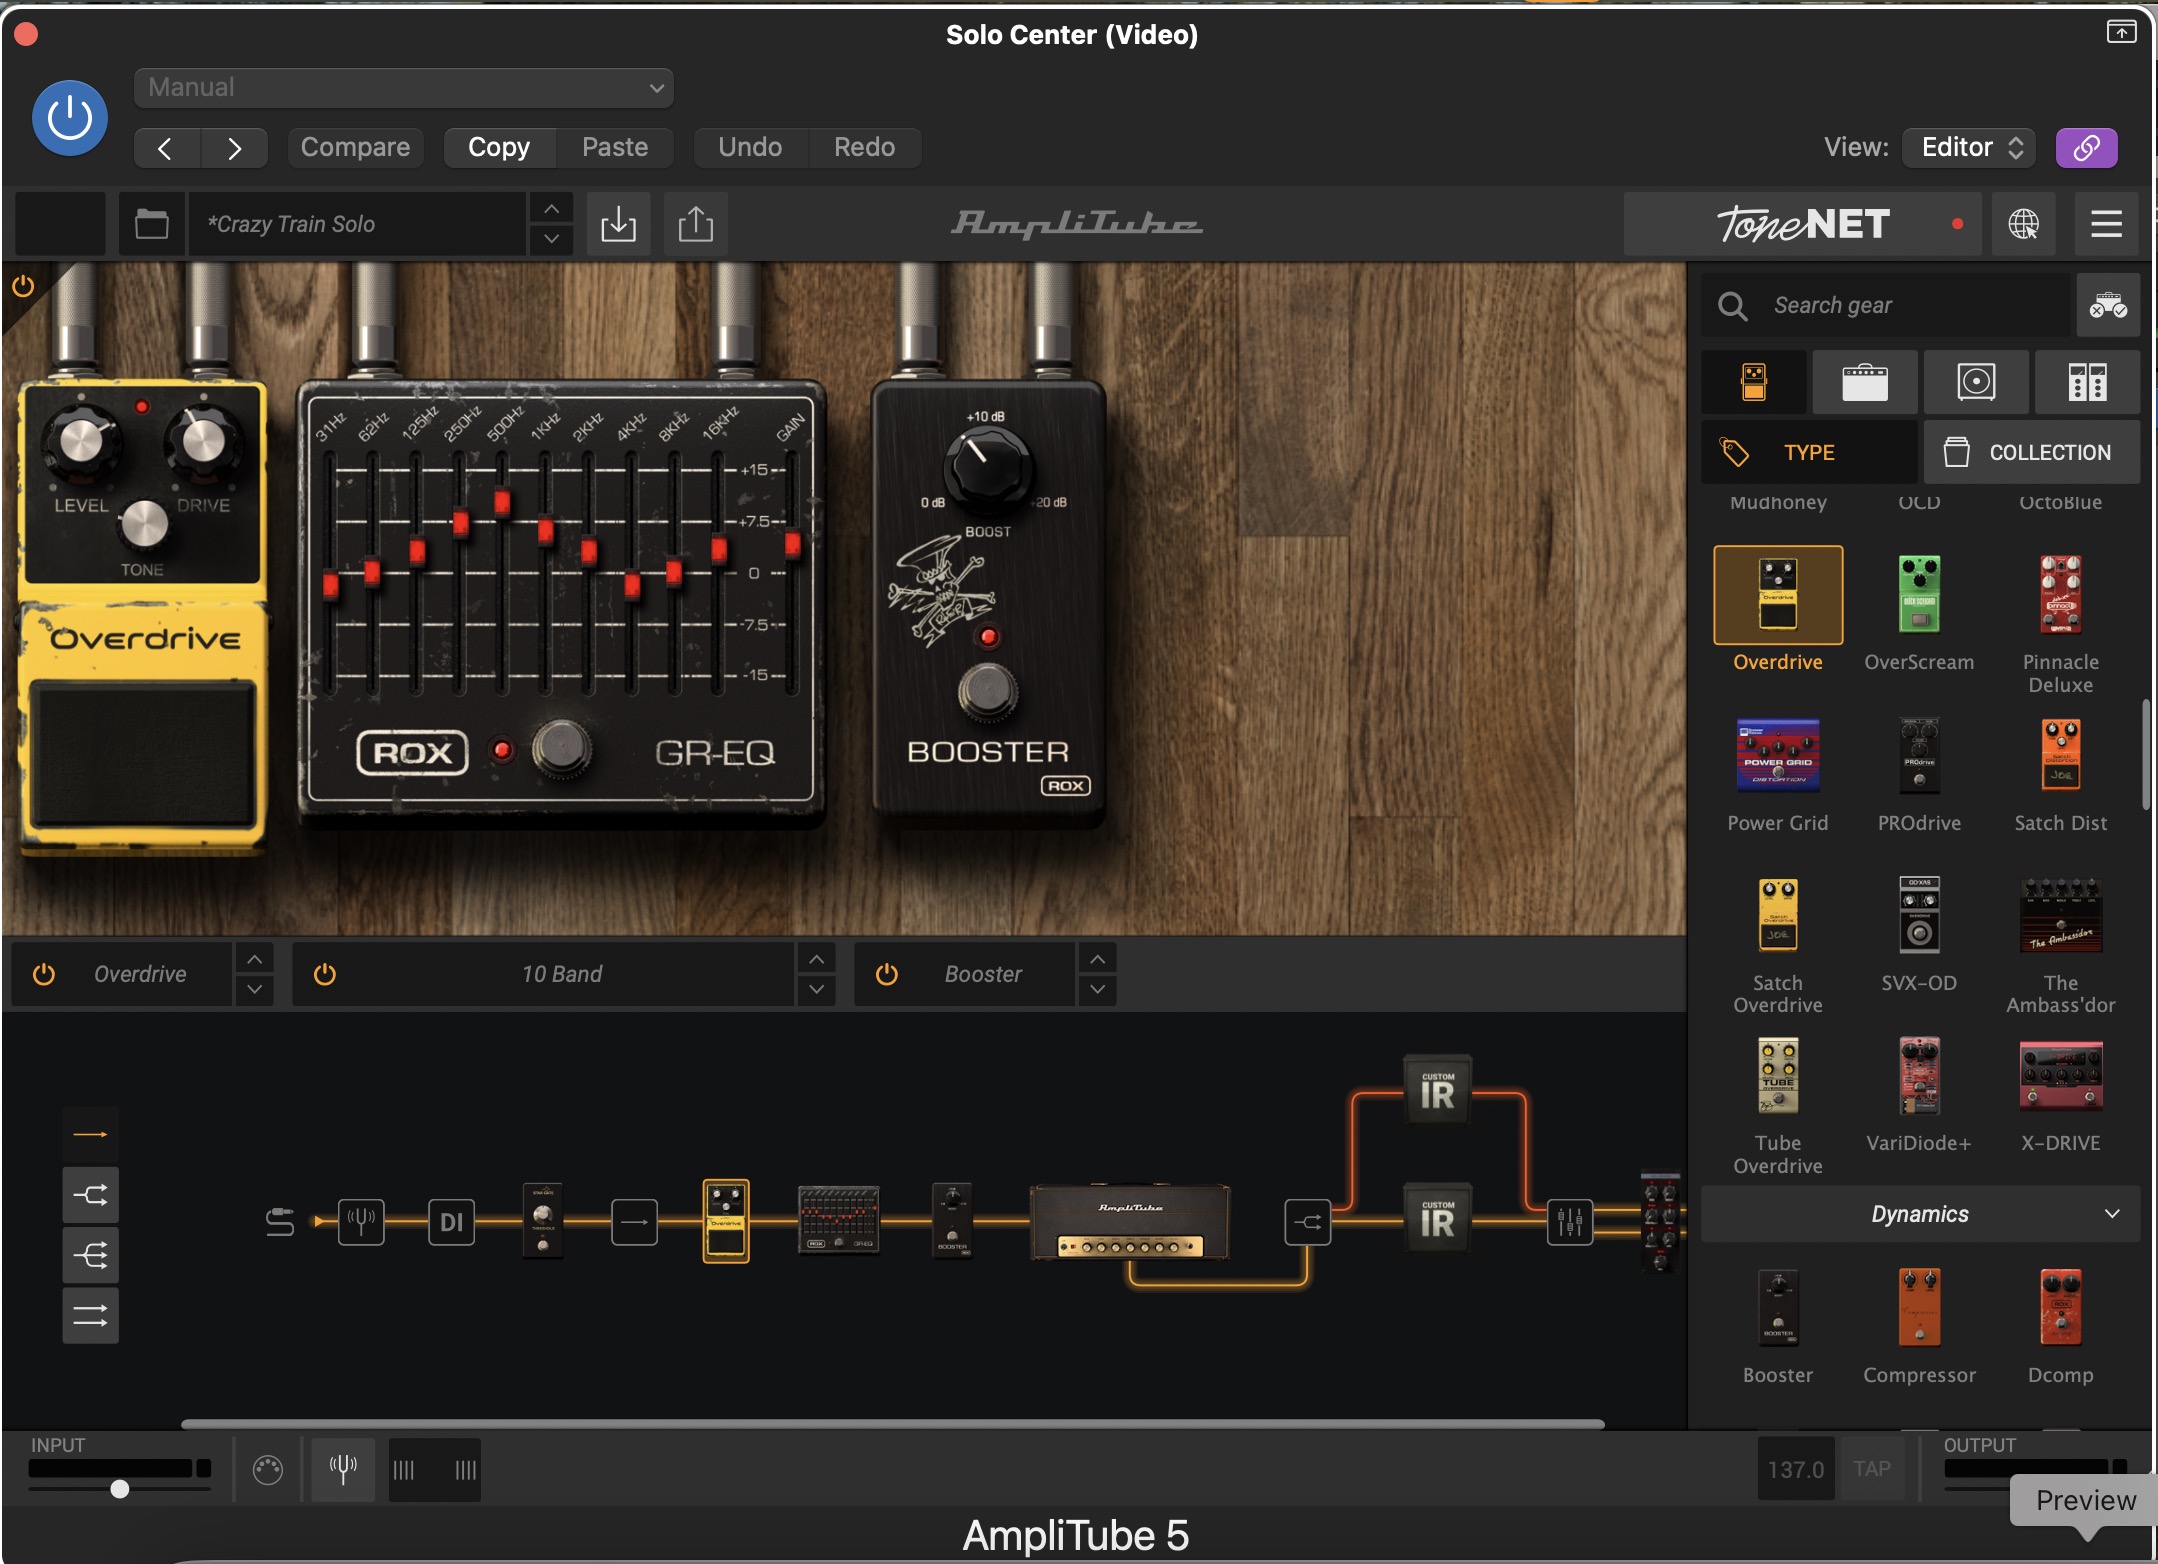Toggle power for 10 Band slot
The image size is (2158, 1564).
325,974
